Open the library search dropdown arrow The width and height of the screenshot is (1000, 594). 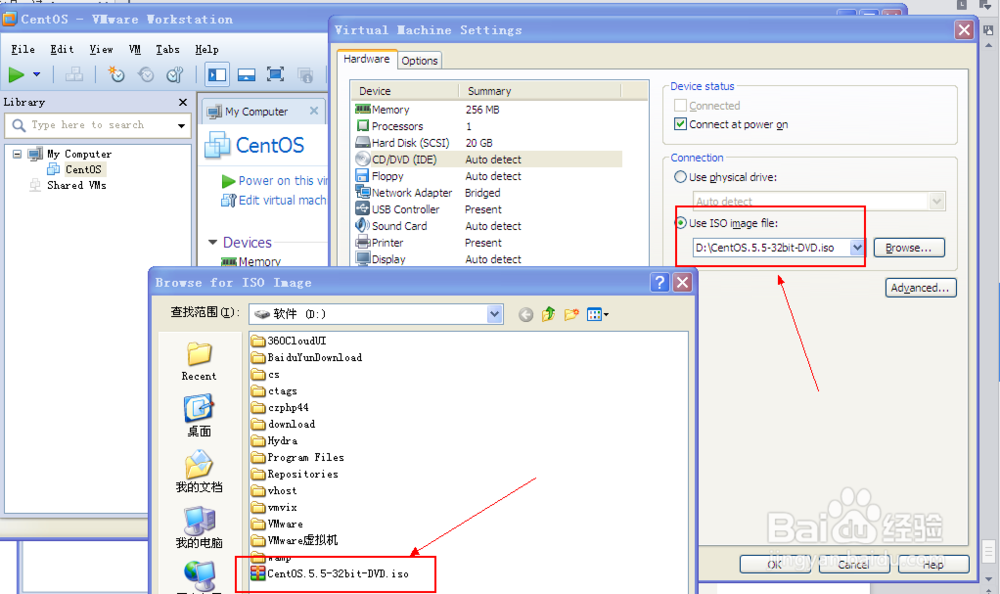(181, 126)
